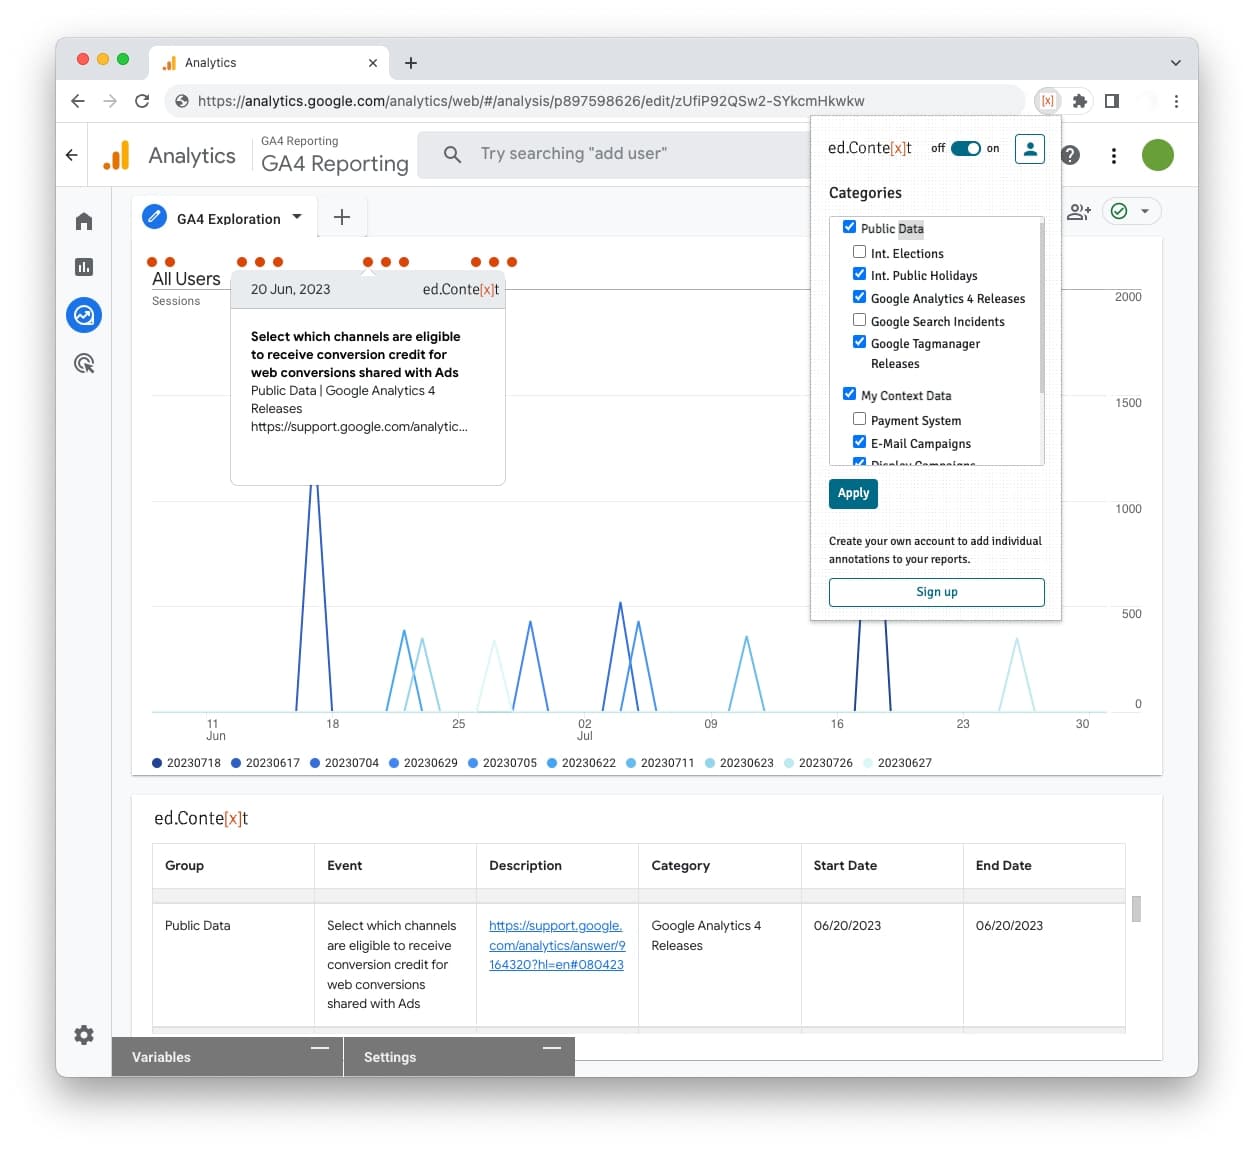Screen dimensions: 1254x1151
Task: Open the support.google.com link in table
Action: click(557, 945)
